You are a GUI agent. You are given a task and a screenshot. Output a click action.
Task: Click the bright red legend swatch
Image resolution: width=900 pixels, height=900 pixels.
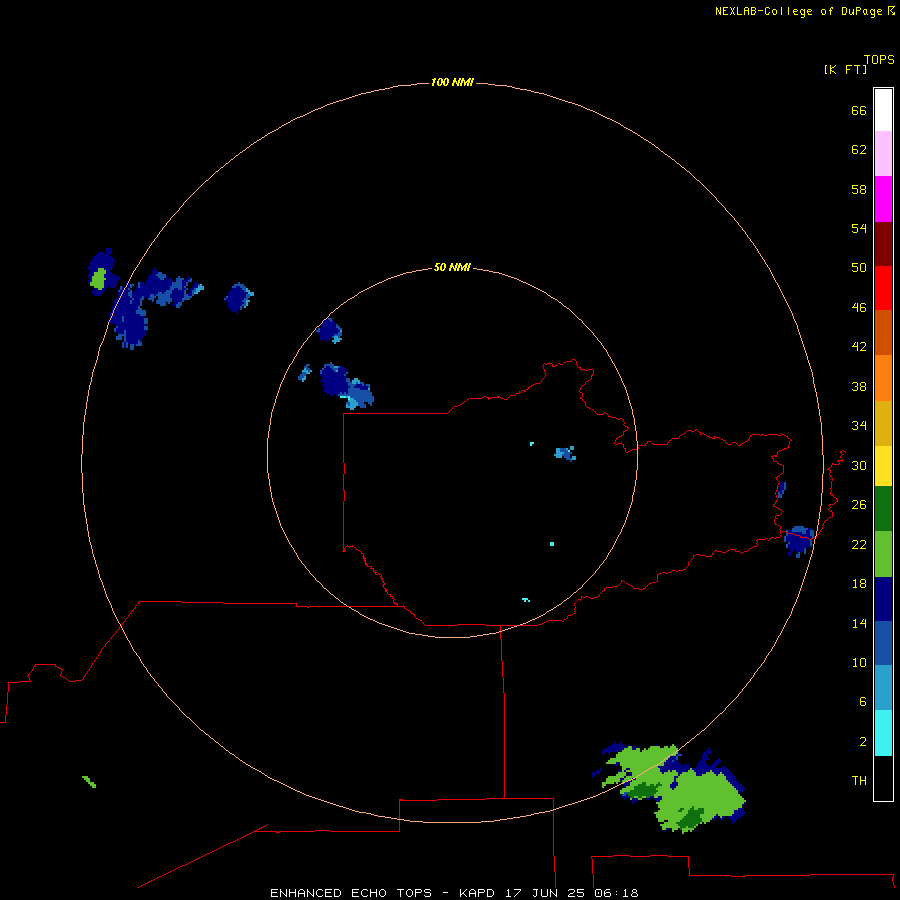coord(883,288)
